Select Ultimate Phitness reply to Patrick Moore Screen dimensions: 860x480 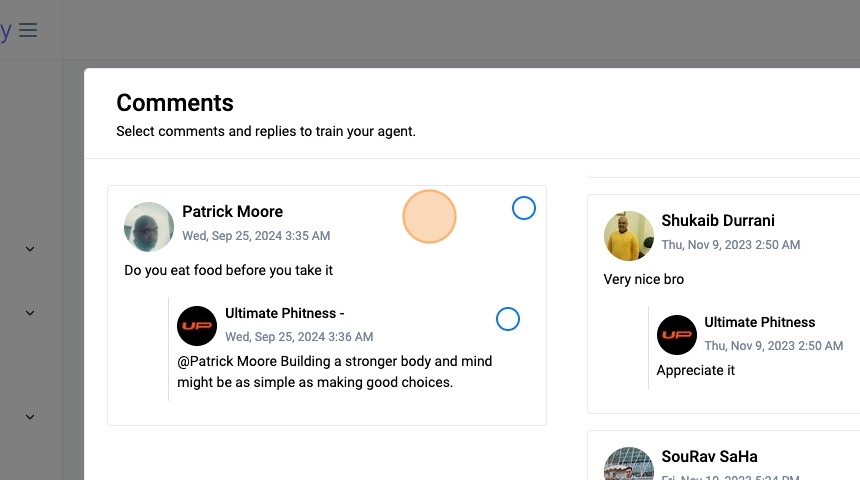tap(508, 319)
